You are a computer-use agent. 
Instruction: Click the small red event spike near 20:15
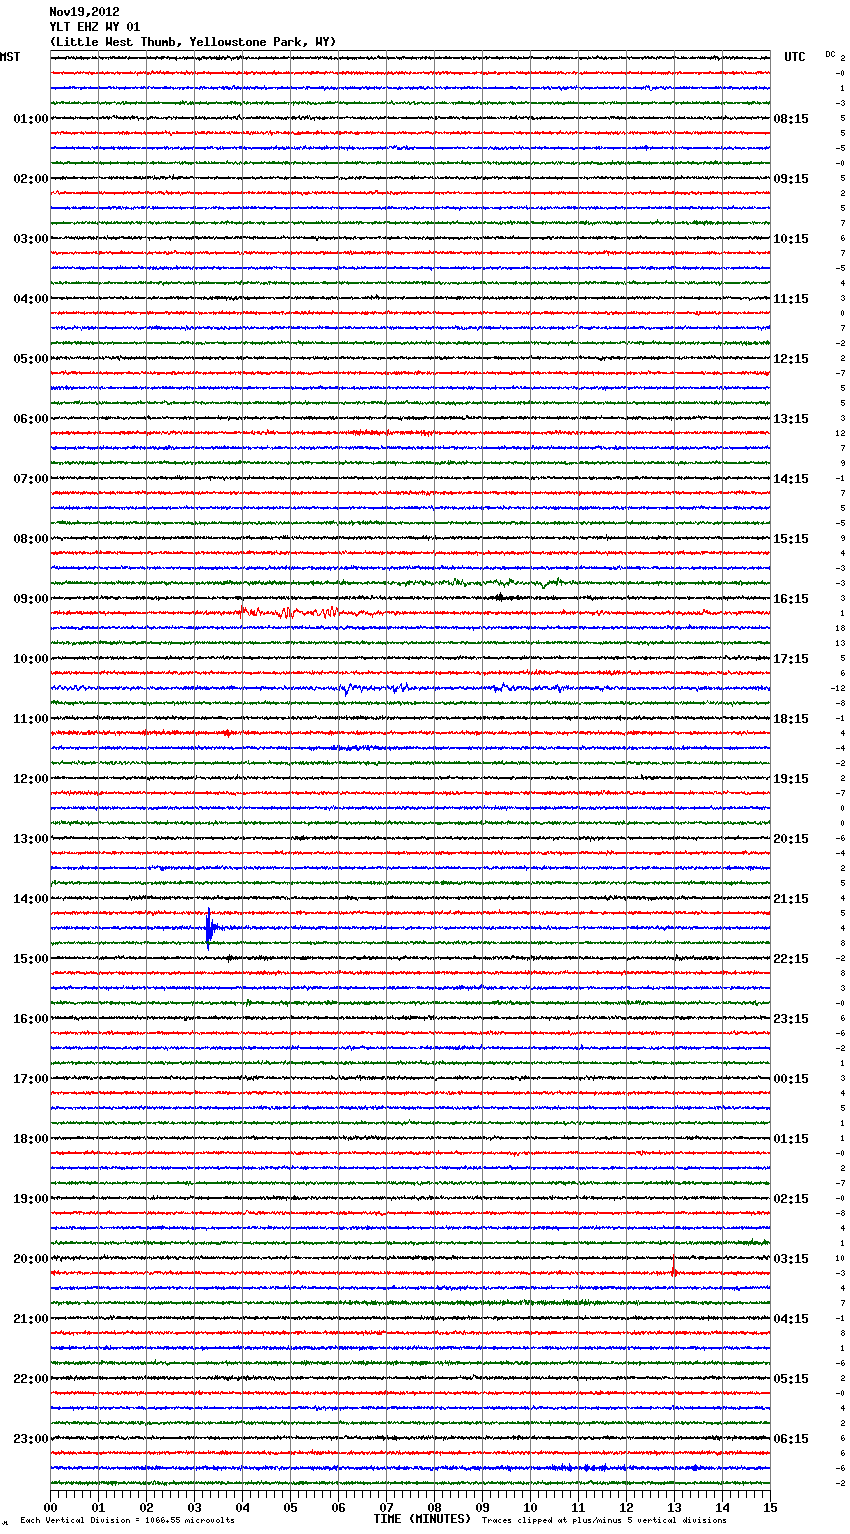[x=674, y=1272]
